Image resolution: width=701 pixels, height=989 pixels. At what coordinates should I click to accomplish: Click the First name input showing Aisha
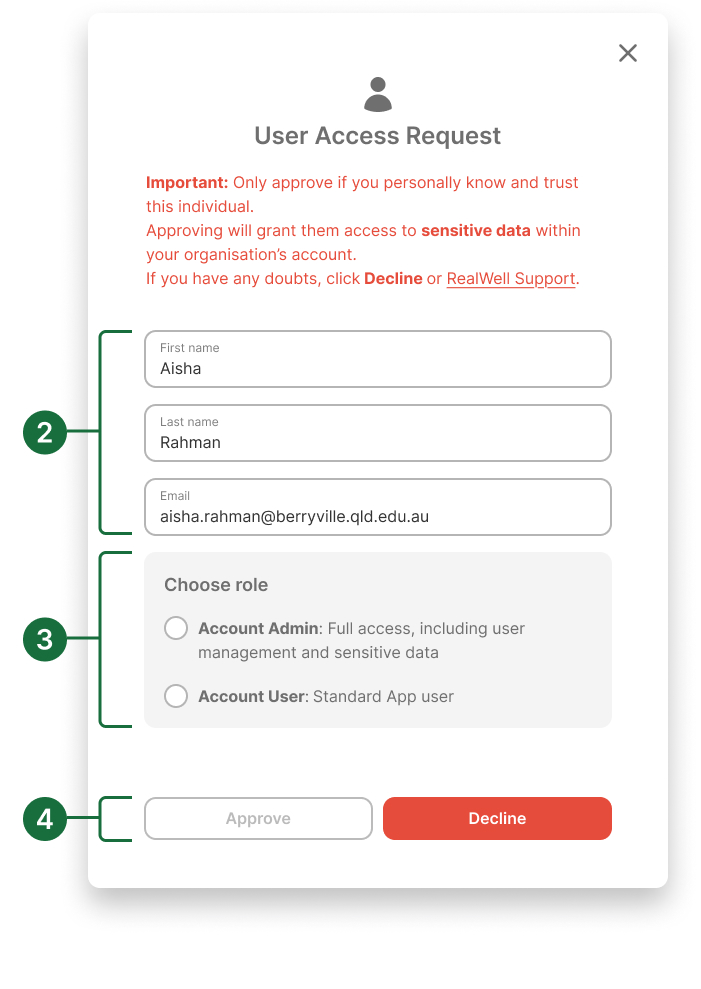[x=377, y=359]
